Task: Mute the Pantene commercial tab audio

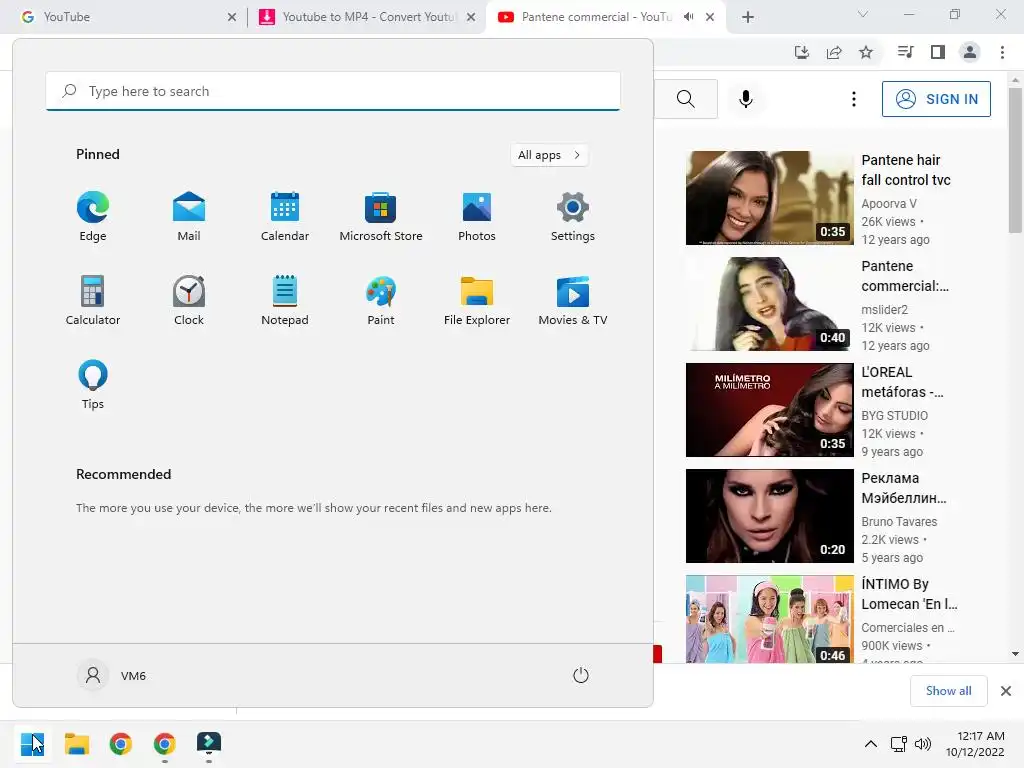Action: pos(688,17)
